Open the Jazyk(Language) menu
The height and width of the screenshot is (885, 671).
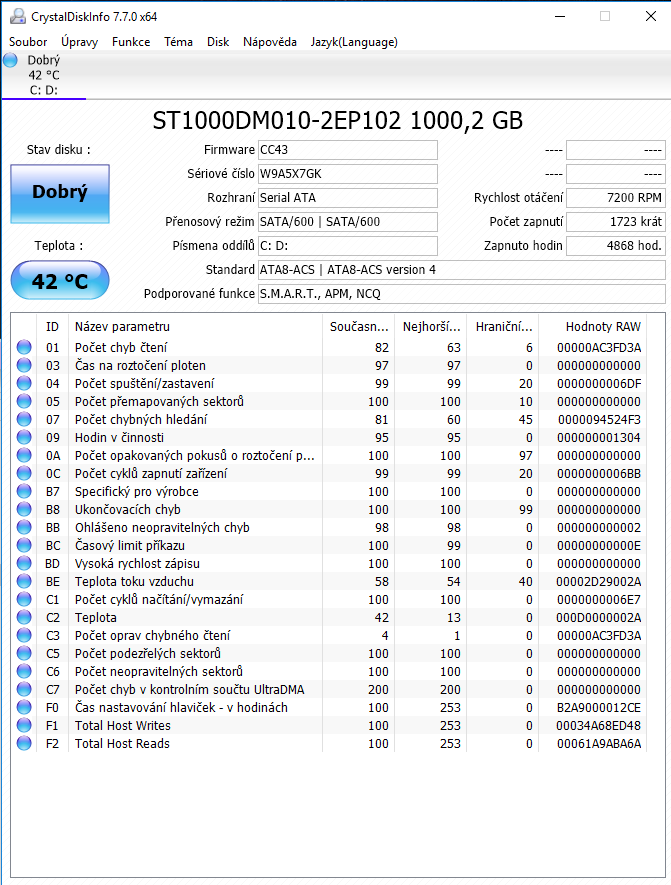point(354,42)
